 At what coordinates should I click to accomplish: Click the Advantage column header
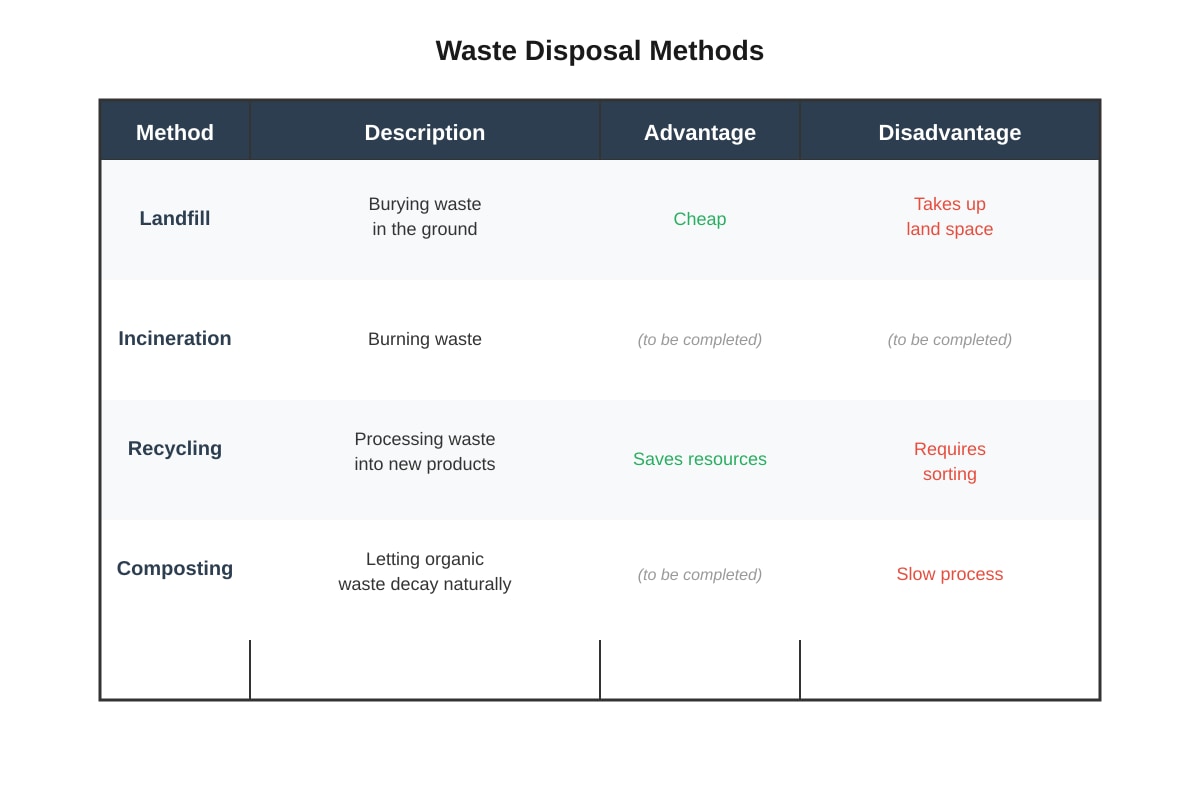point(700,132)
